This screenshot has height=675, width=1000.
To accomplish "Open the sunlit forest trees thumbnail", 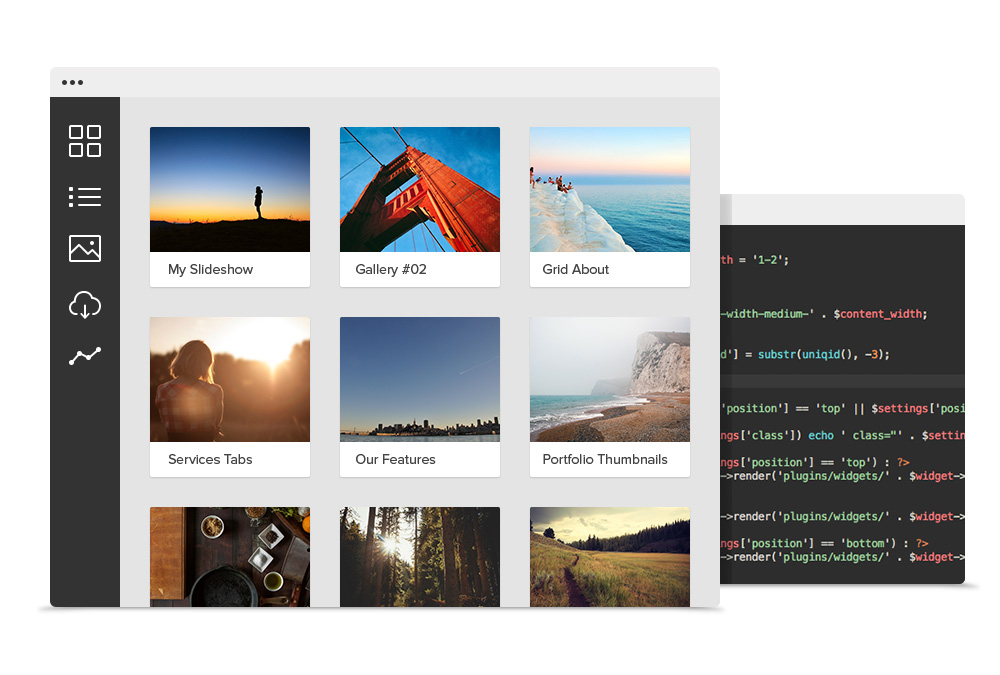I will tap(420, 556).
